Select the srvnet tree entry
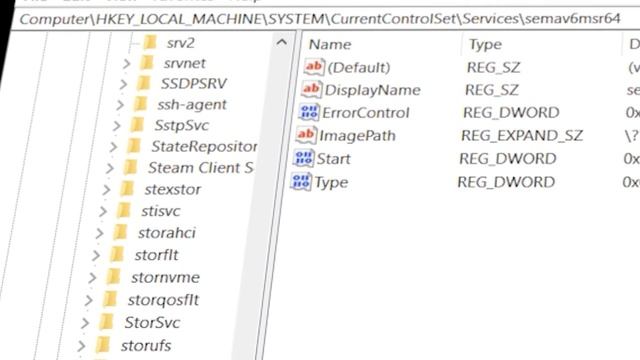The image size is (640, 360). (x=184, y=63)
